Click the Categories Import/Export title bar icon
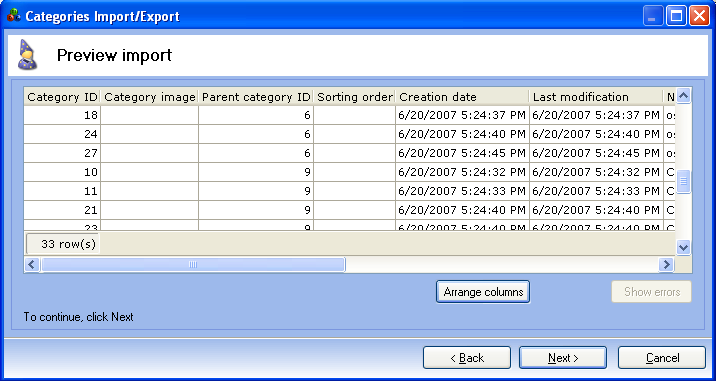Image resolution: width=716 pixels, height=381 pixels. coord(14,16)
